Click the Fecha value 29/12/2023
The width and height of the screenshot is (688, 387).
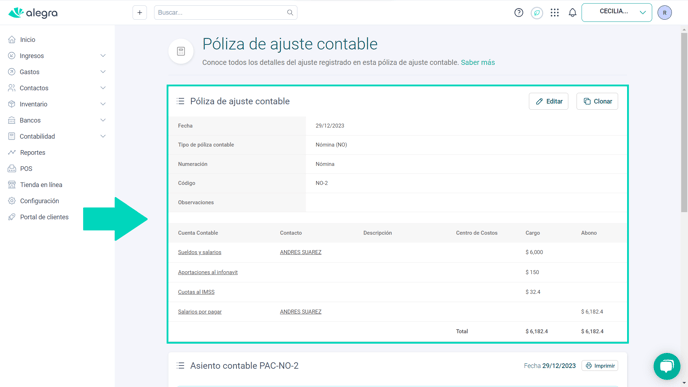(330, 125)
